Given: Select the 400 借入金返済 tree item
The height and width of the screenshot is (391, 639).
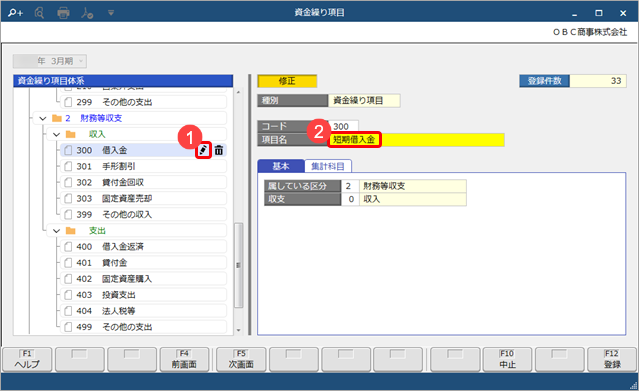Looking at the screenshot, I should coord(143,247).
